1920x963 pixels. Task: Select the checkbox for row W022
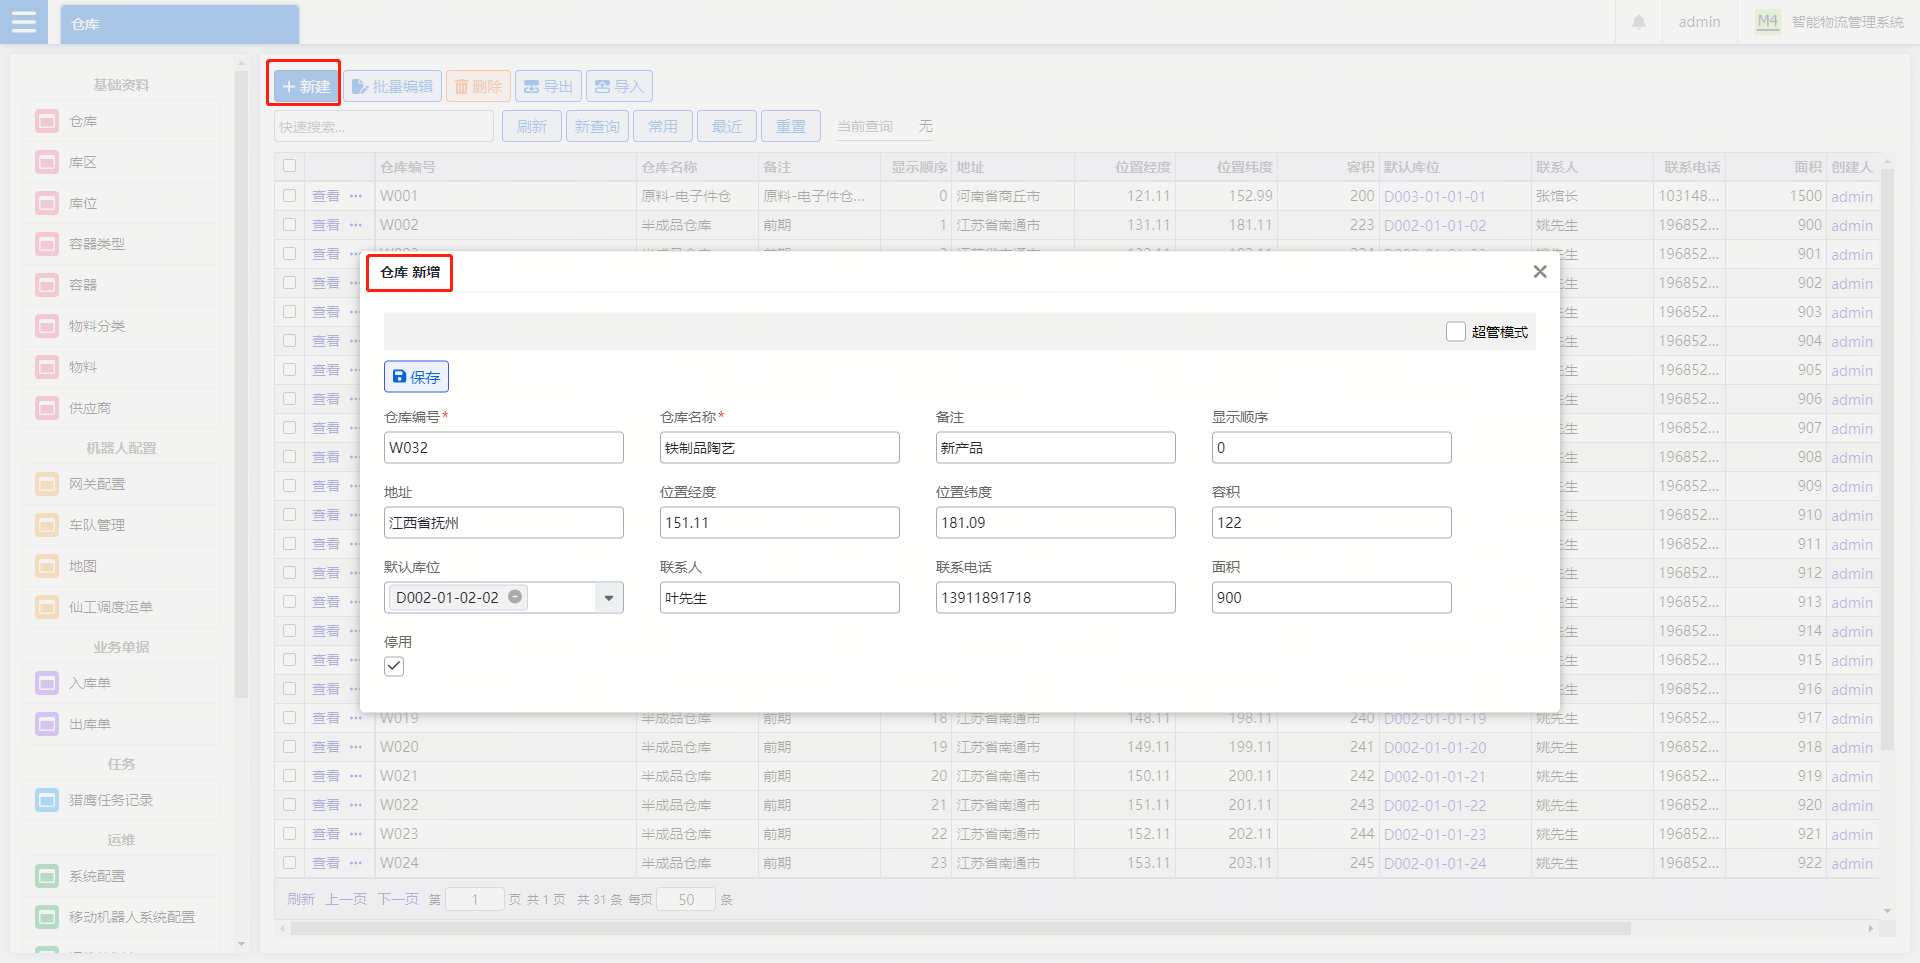[x=289, y=805]
